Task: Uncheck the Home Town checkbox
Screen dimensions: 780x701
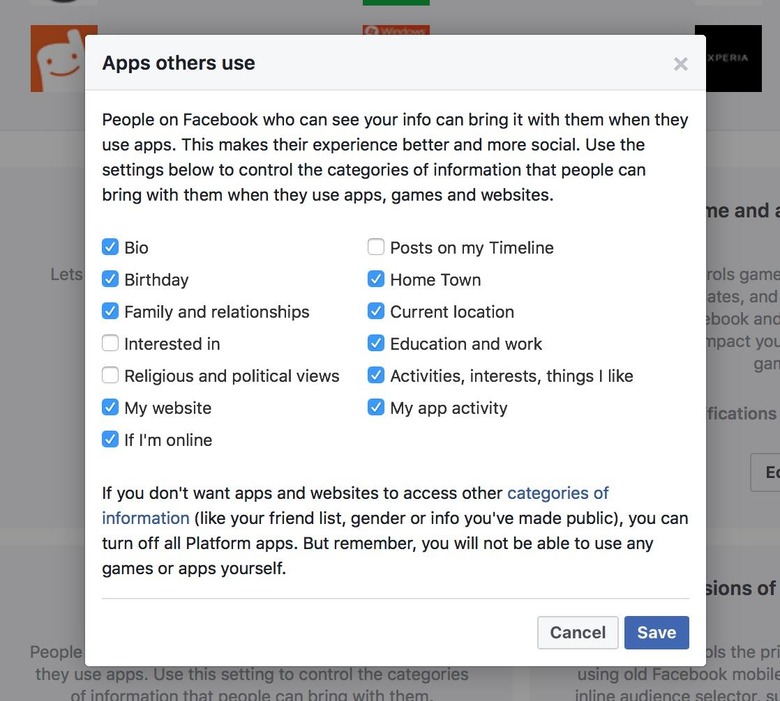Action: [x=376, y=280]
